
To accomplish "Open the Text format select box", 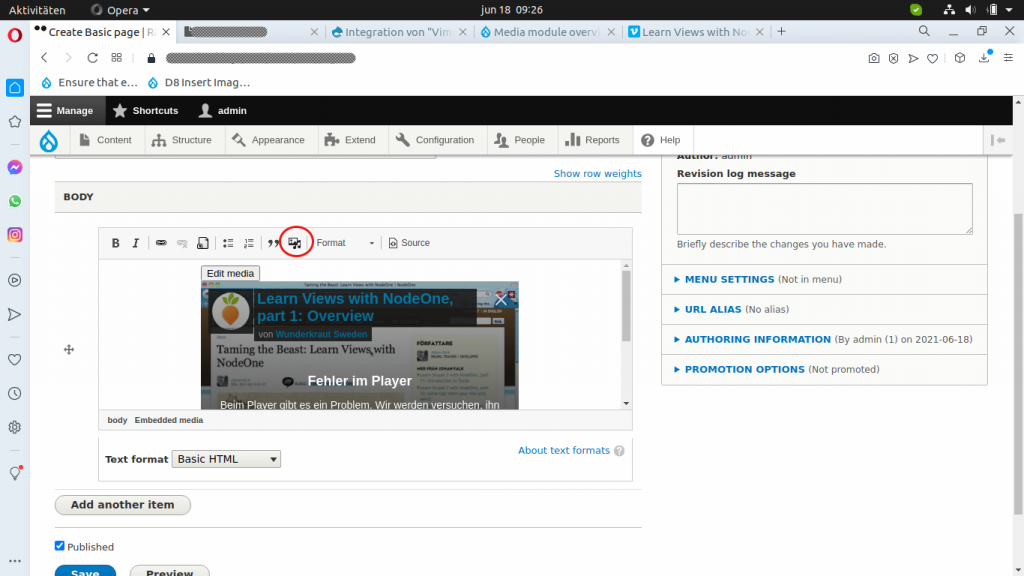I will (x=226, y=459).
